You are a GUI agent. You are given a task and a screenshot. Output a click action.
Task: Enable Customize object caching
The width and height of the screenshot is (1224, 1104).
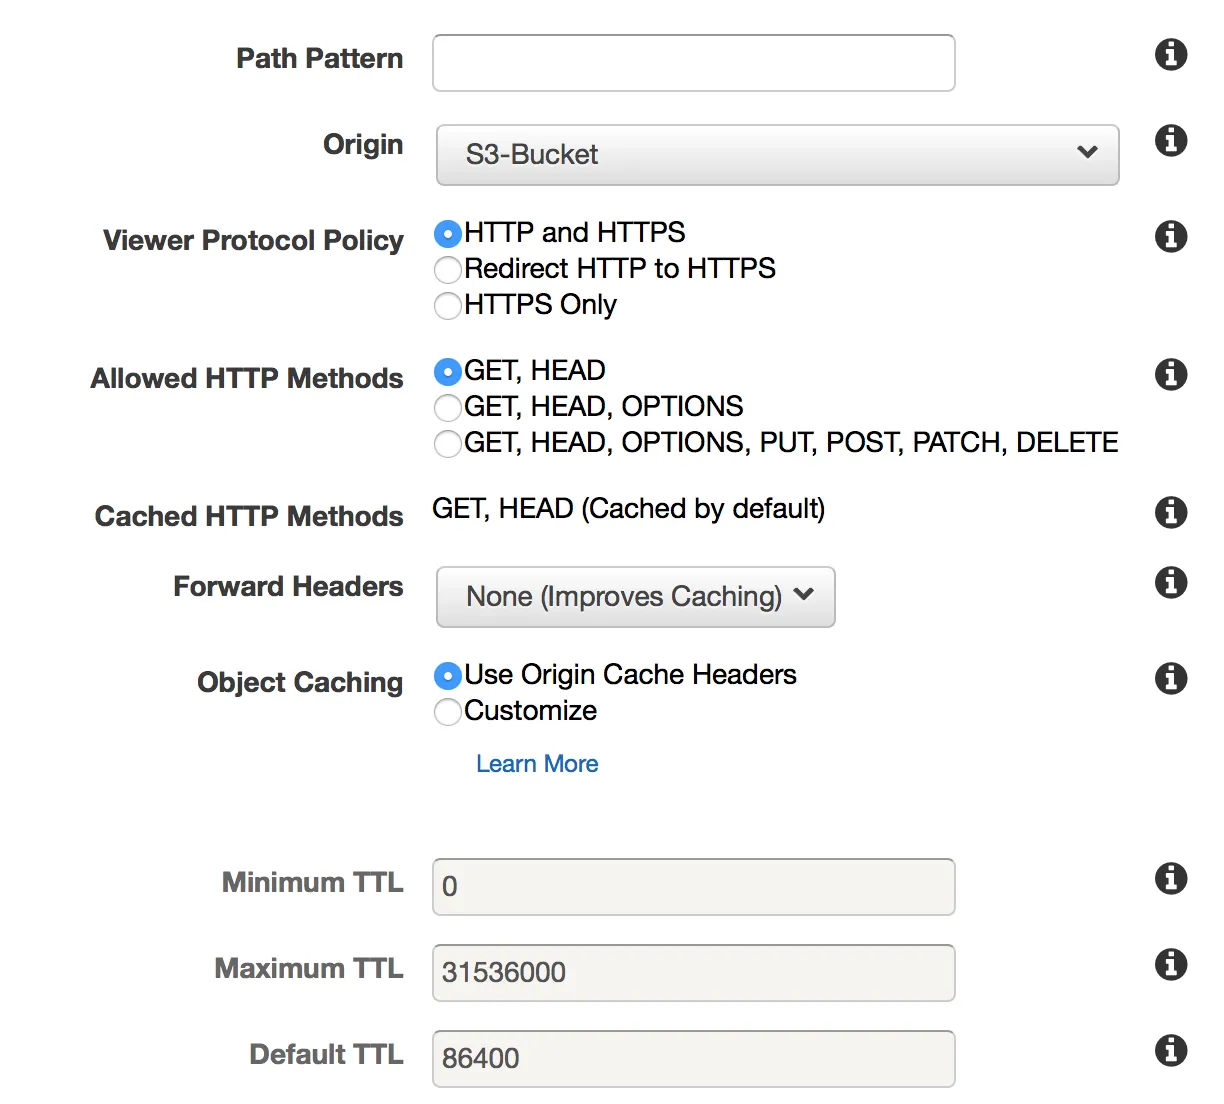448,711
